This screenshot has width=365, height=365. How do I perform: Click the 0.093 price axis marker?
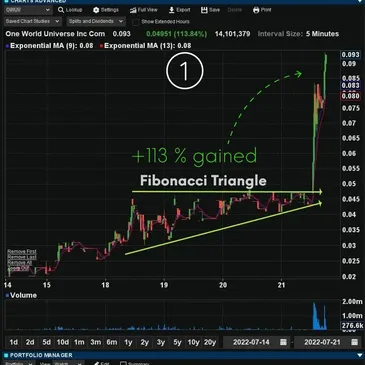pyautogui.click(x=351, y=55)
